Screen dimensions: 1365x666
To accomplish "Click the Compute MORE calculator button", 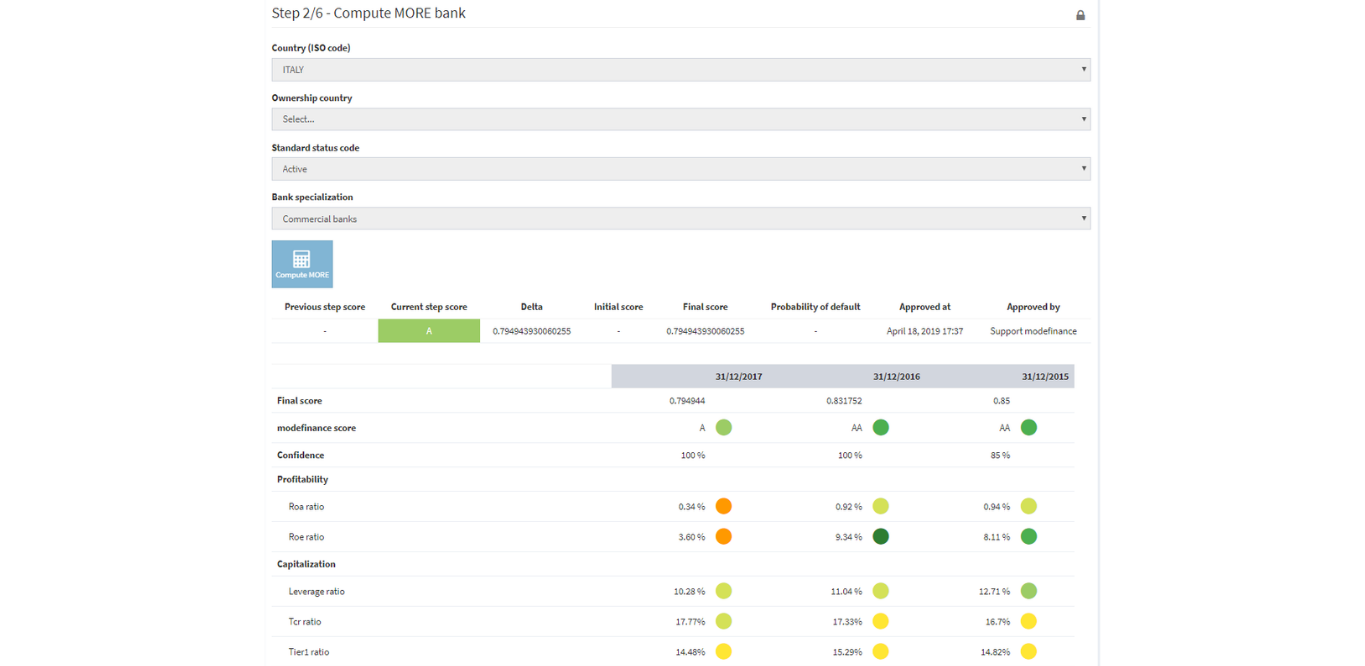I will point(302,264).
